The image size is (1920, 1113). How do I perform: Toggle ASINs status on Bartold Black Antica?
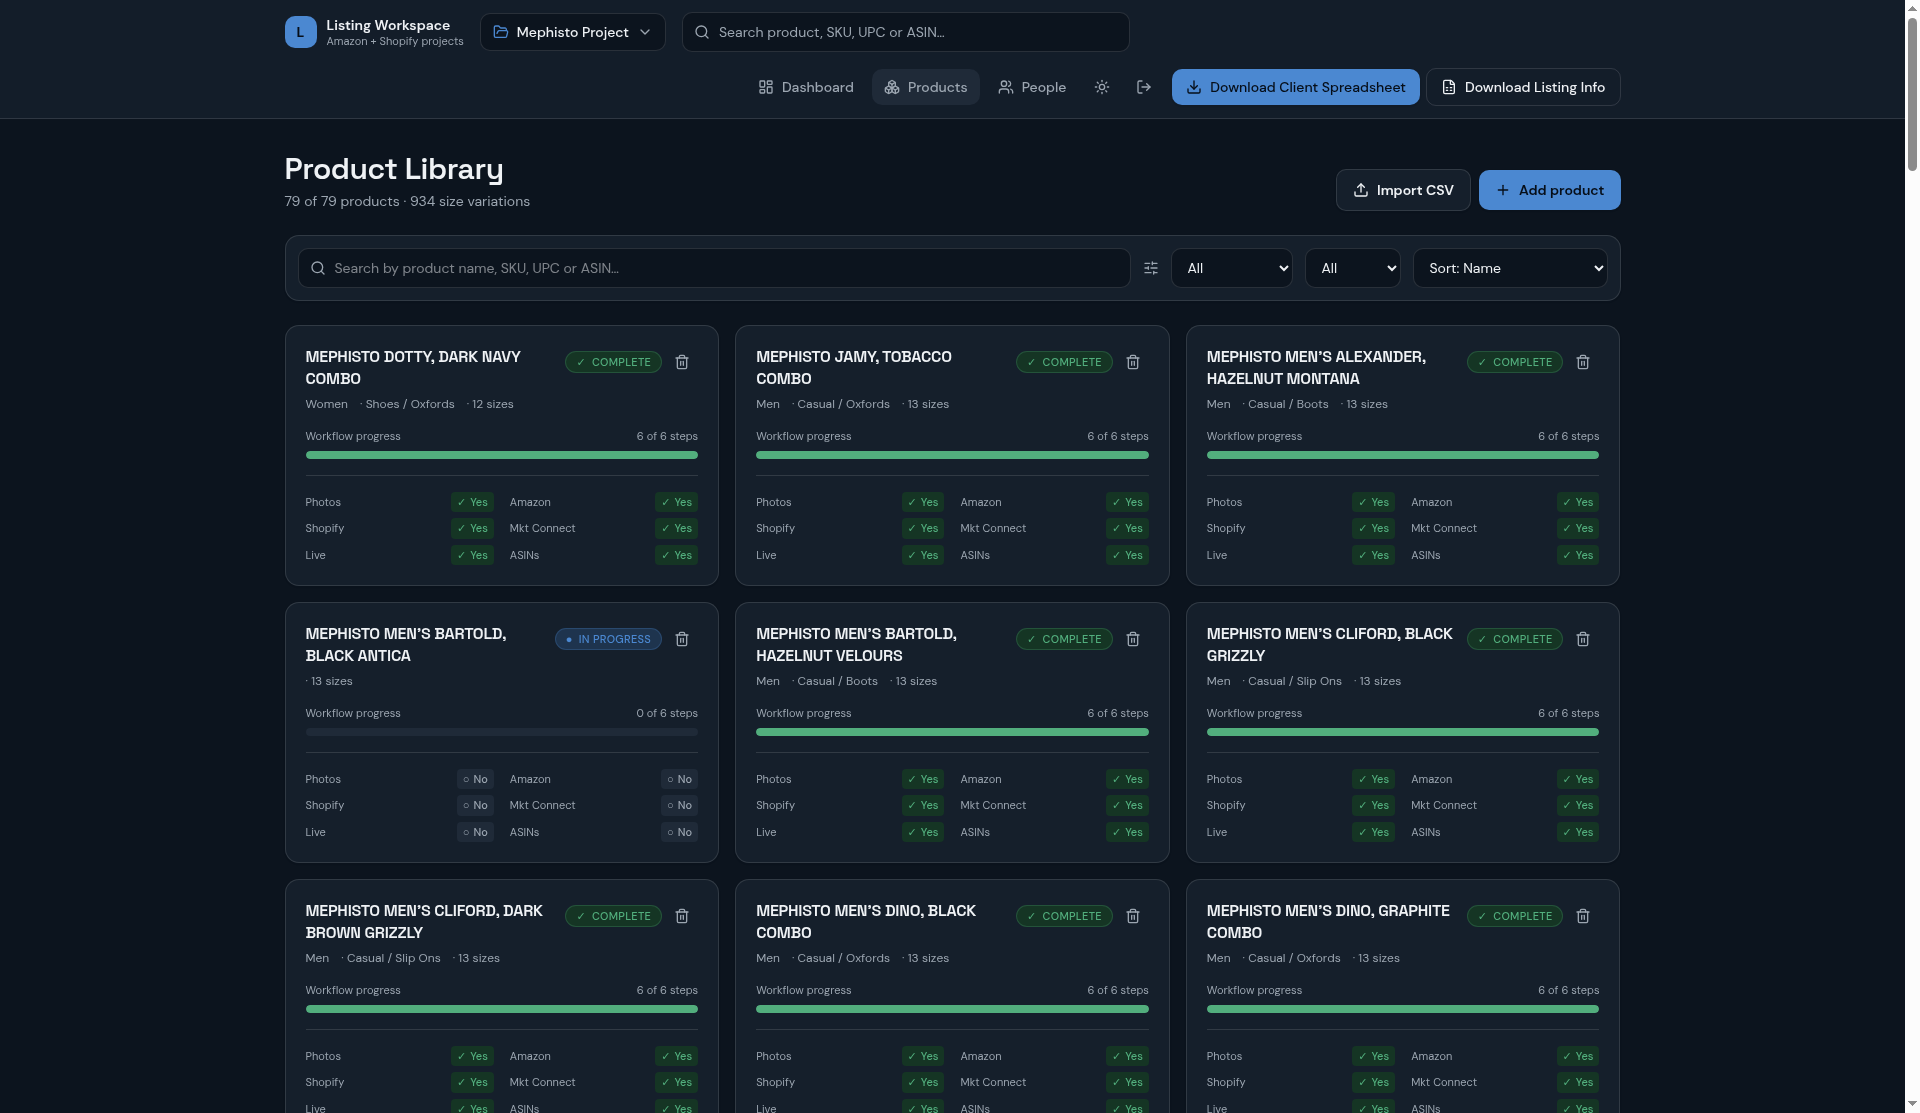[x=679, y=832]
